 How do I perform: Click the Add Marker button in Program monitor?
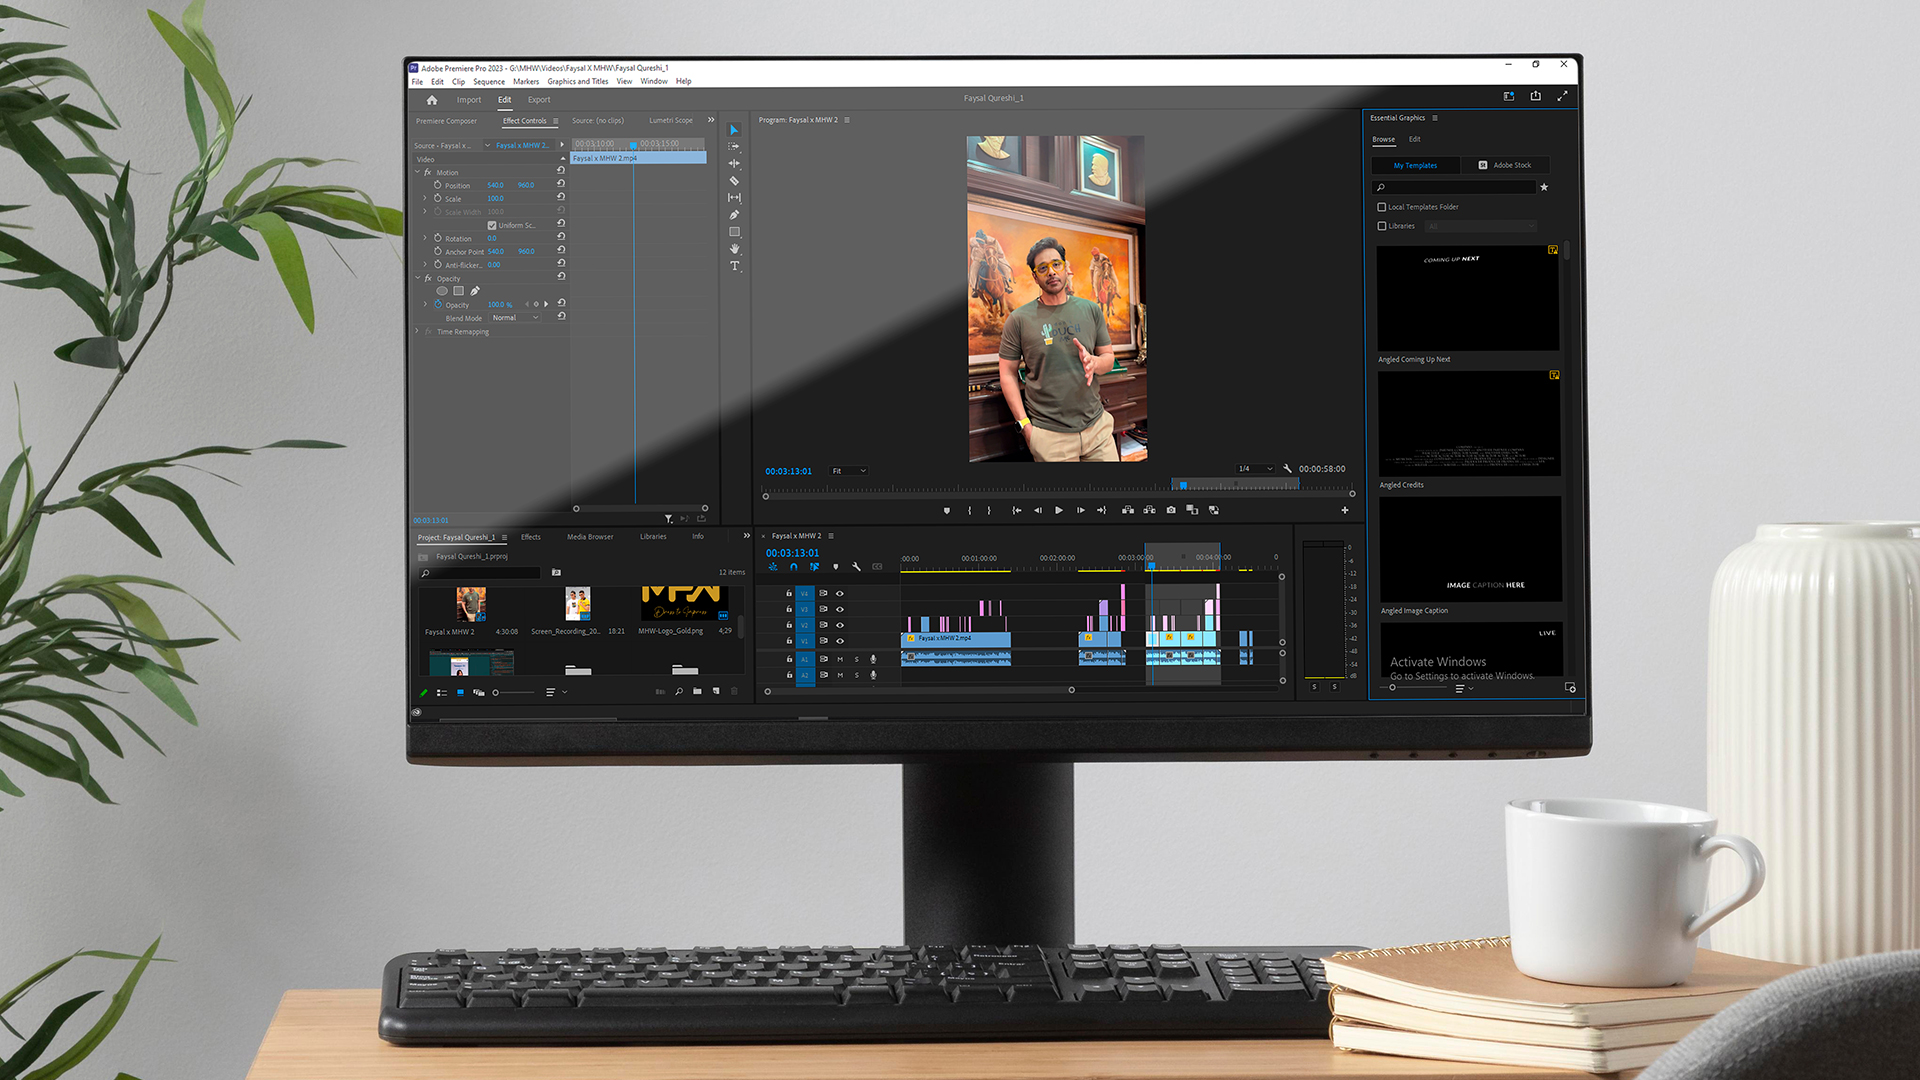(947, 511)
